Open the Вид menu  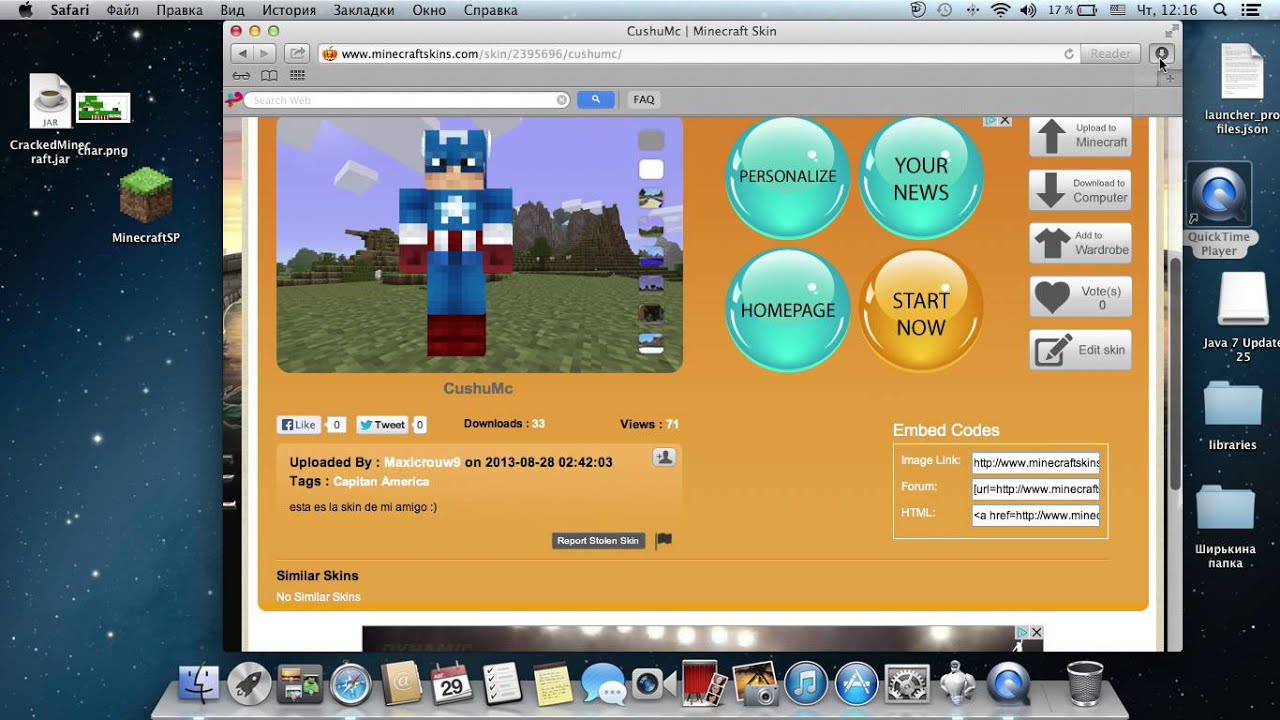click(232, 10)
